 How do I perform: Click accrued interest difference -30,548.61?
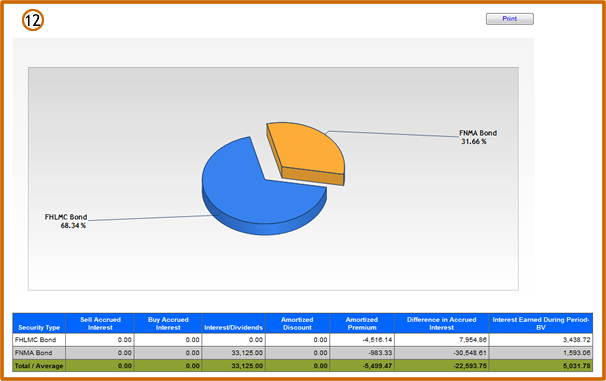[x=469, y=353]
